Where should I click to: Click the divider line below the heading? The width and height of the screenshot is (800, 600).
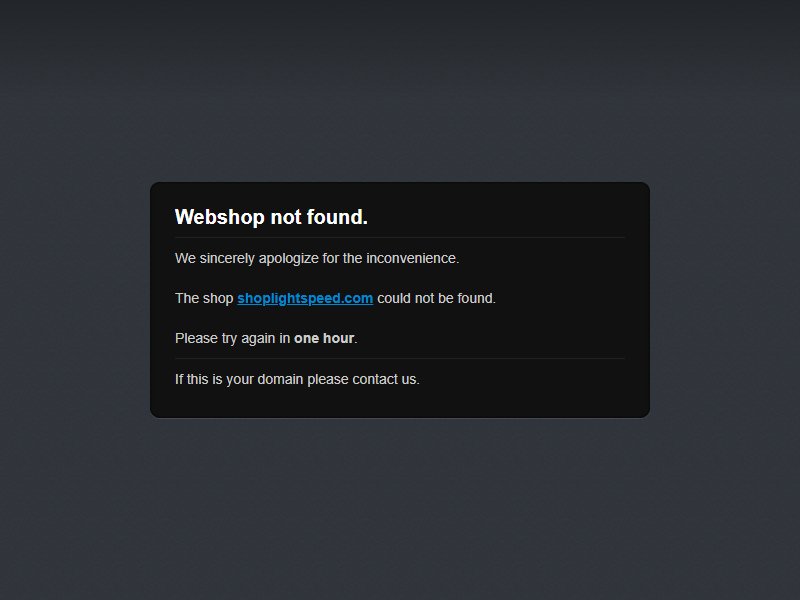pos(399,238)
